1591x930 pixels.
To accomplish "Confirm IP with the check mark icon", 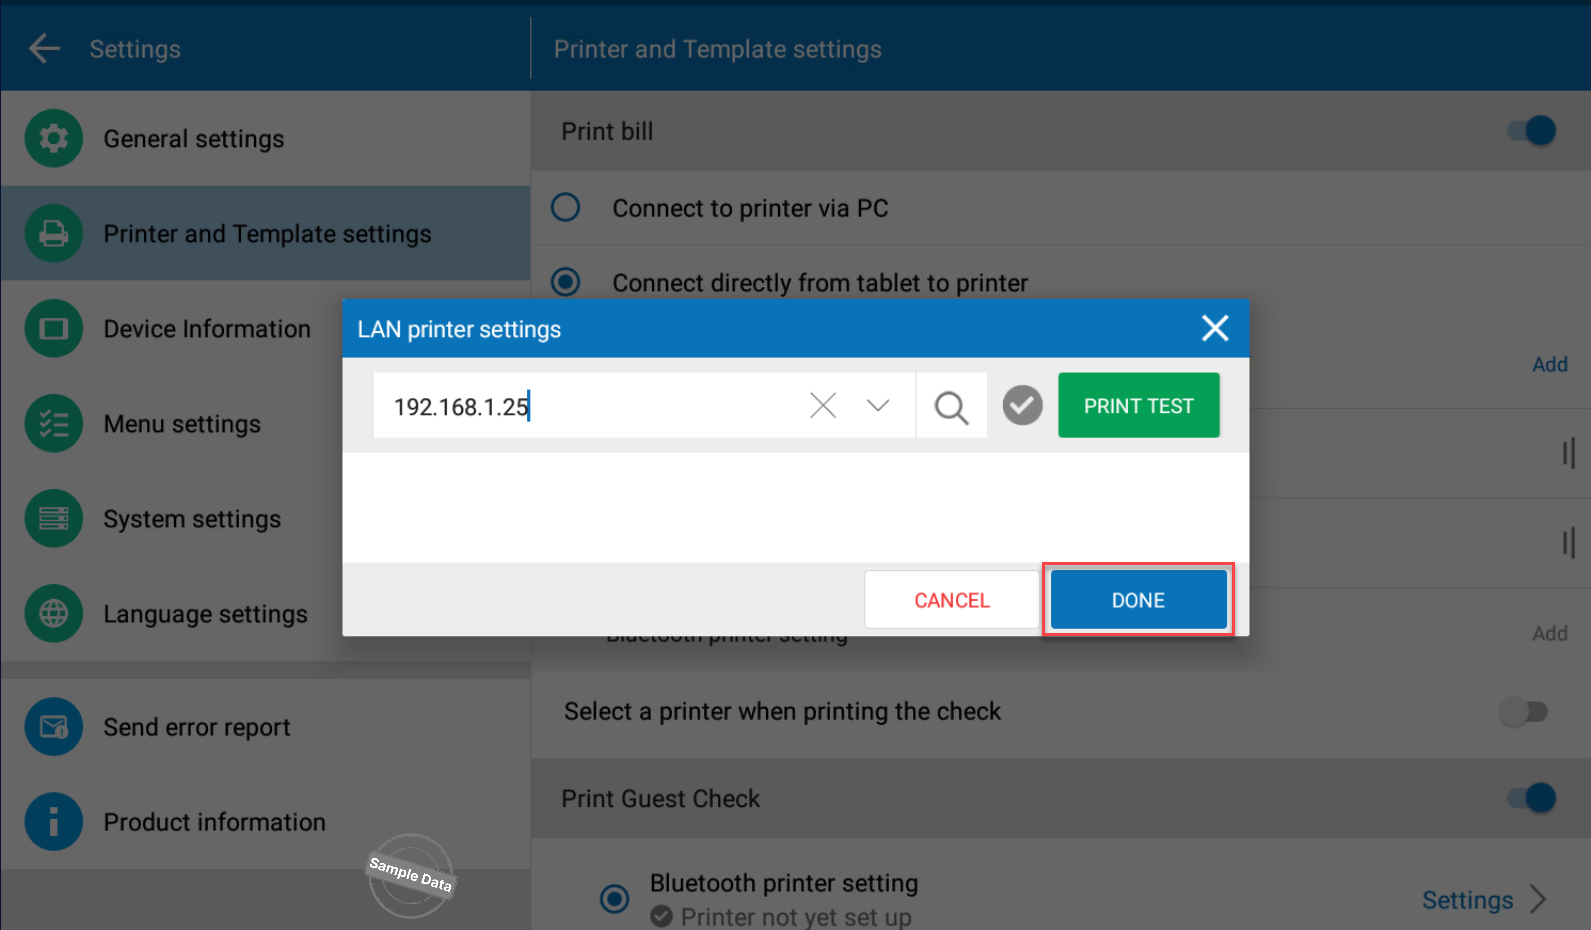I will pyautogui.click(x=1022, y=405).
